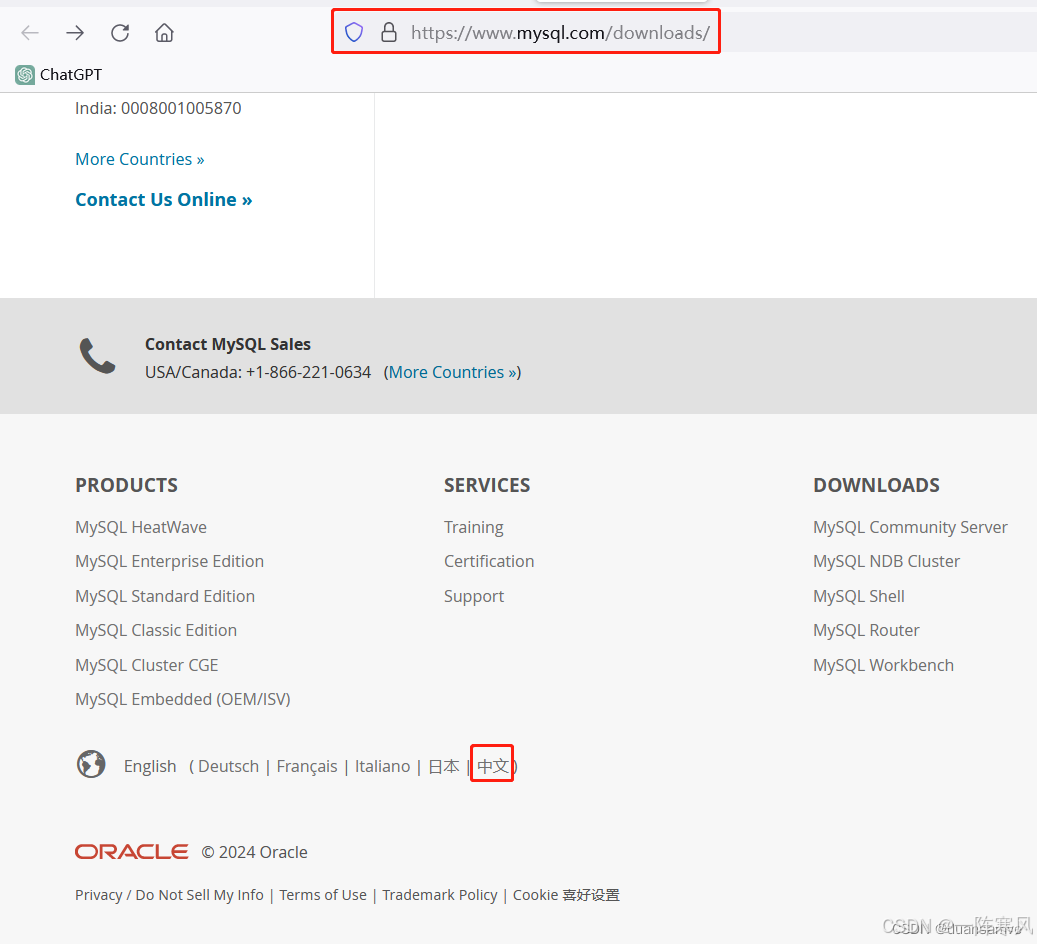The height and width of the screenshot is (944, 1037).
Task: Click the tracking protection shield icon
Action: pos(354,32)
